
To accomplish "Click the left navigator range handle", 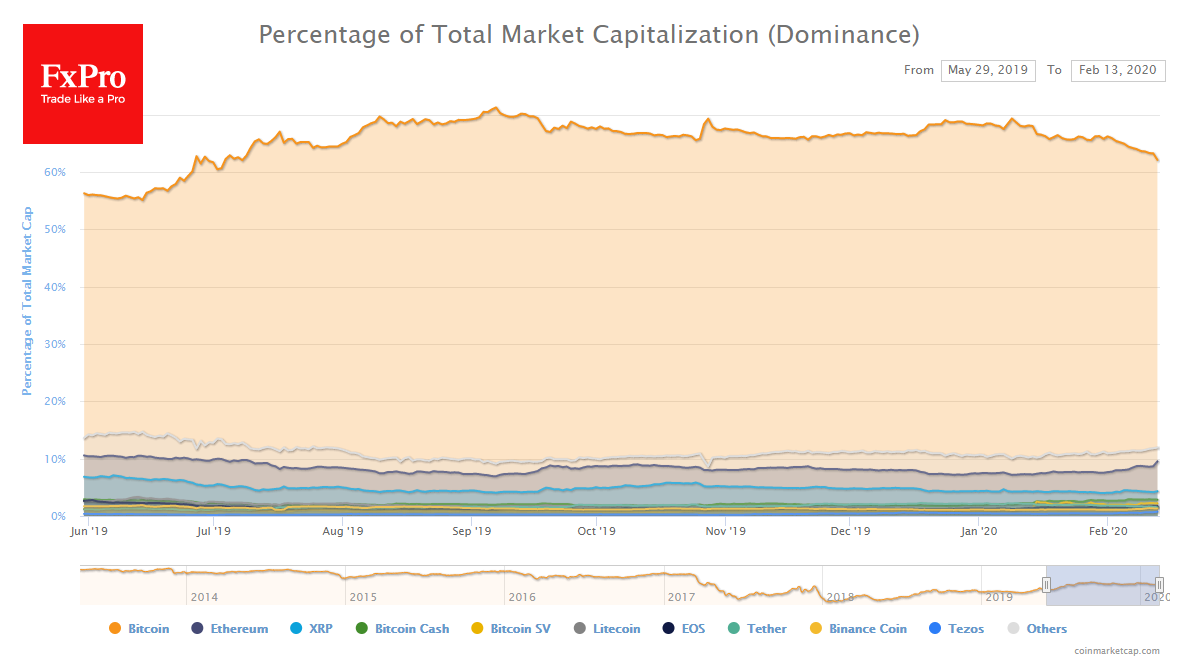I will [1046, 585].
